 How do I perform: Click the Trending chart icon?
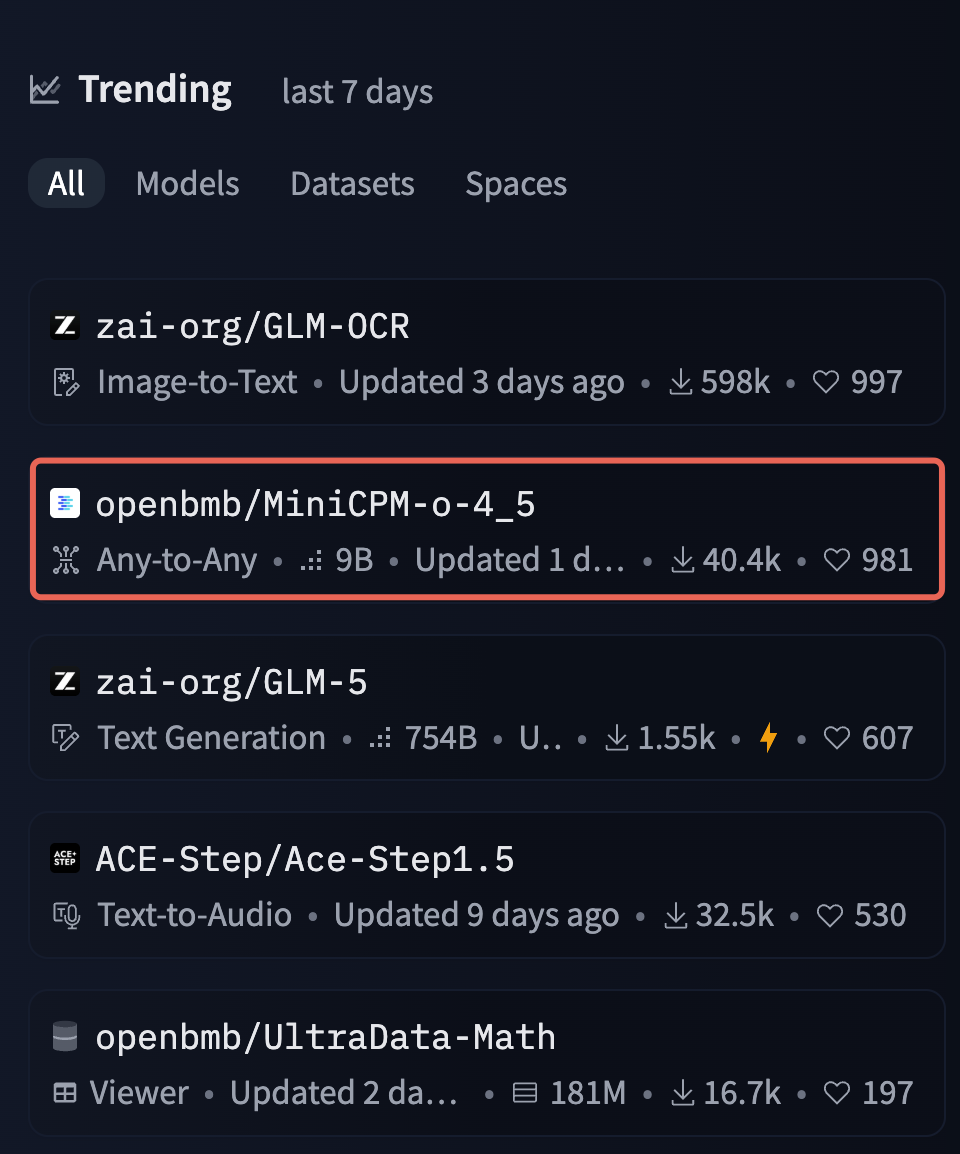tap(45, 88)
